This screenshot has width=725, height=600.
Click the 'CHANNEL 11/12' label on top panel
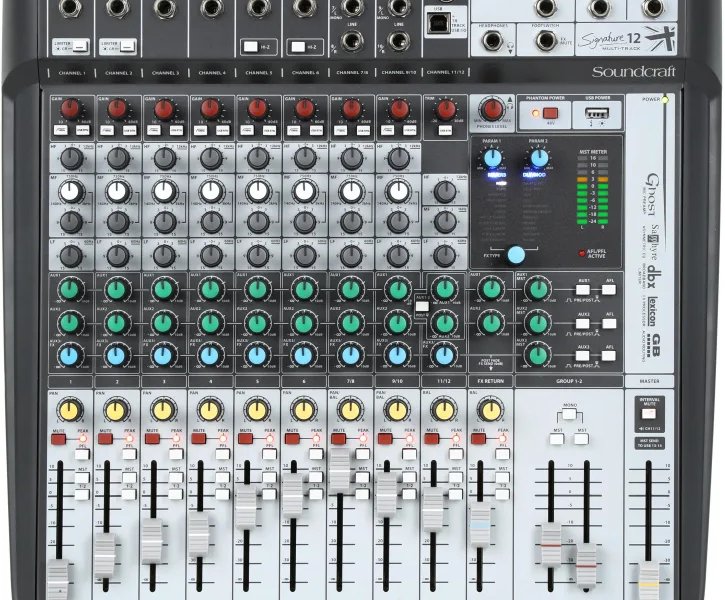click(446, 72)
